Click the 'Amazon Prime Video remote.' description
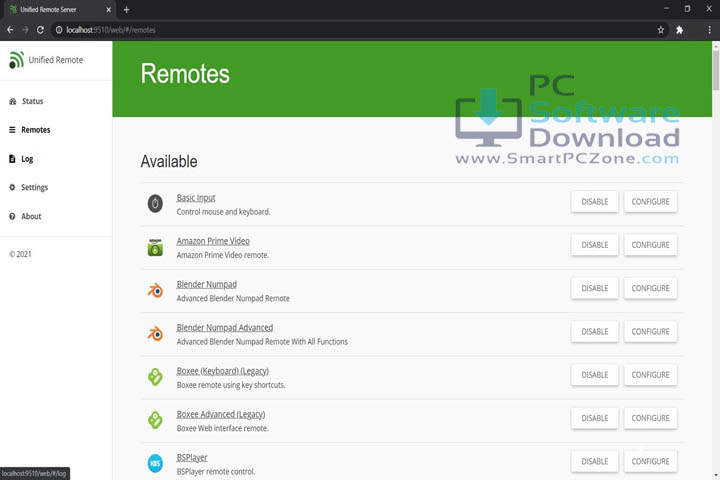 point(223,255)
